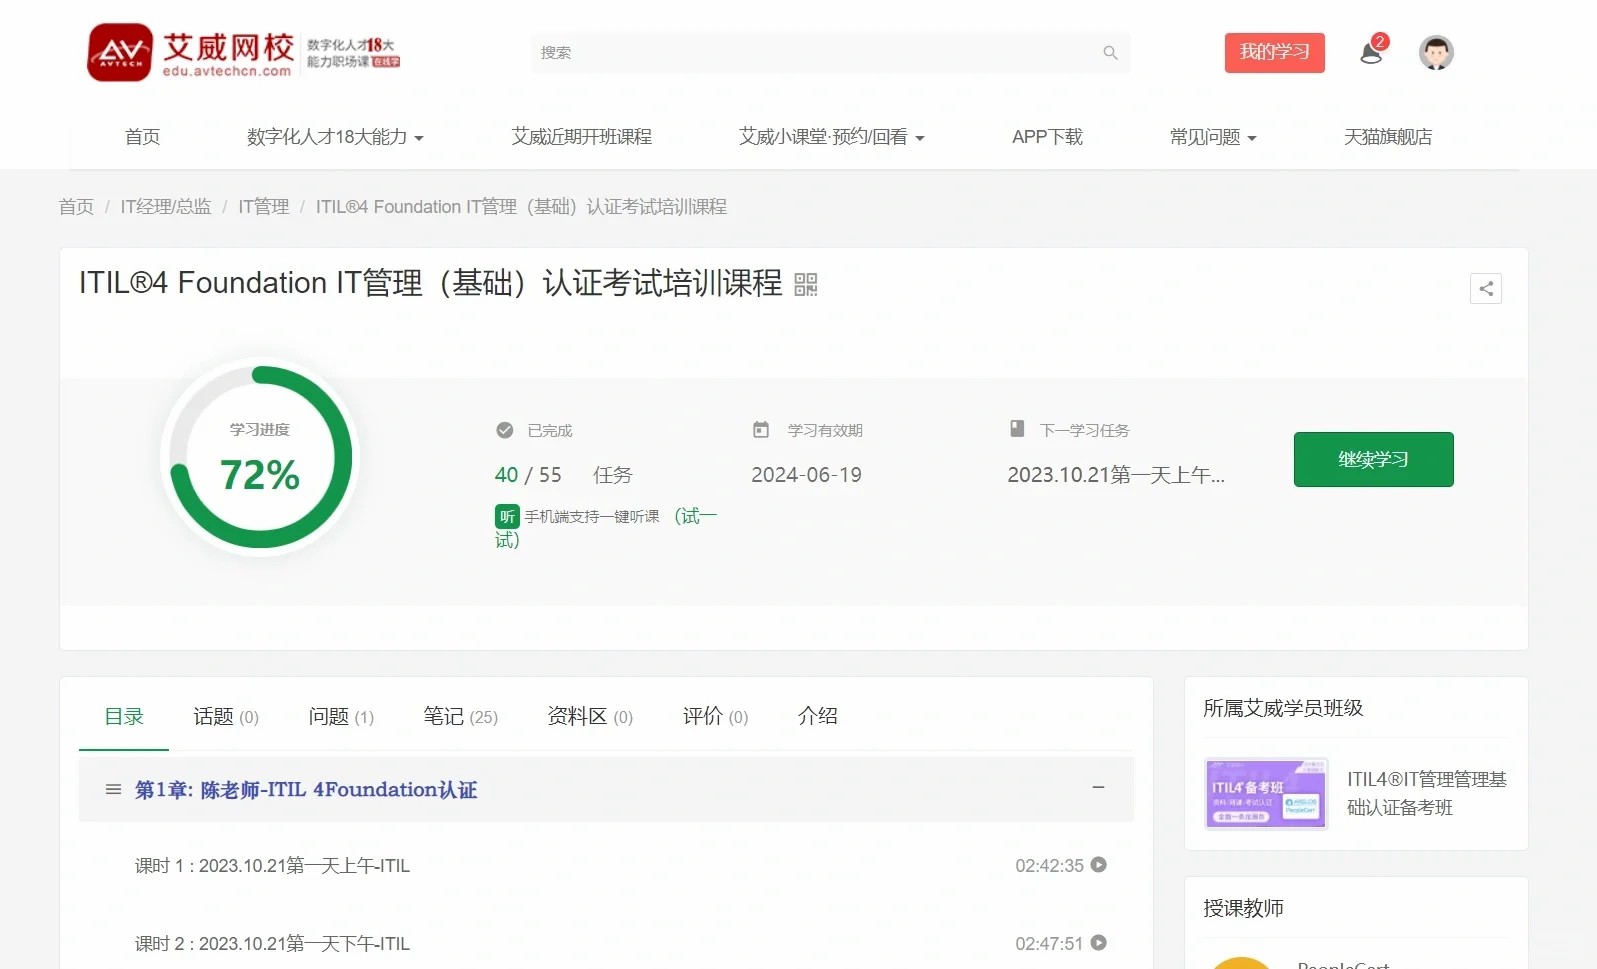
Task: Click the chapter 1 list icon
Action: (x=114, y=790)
